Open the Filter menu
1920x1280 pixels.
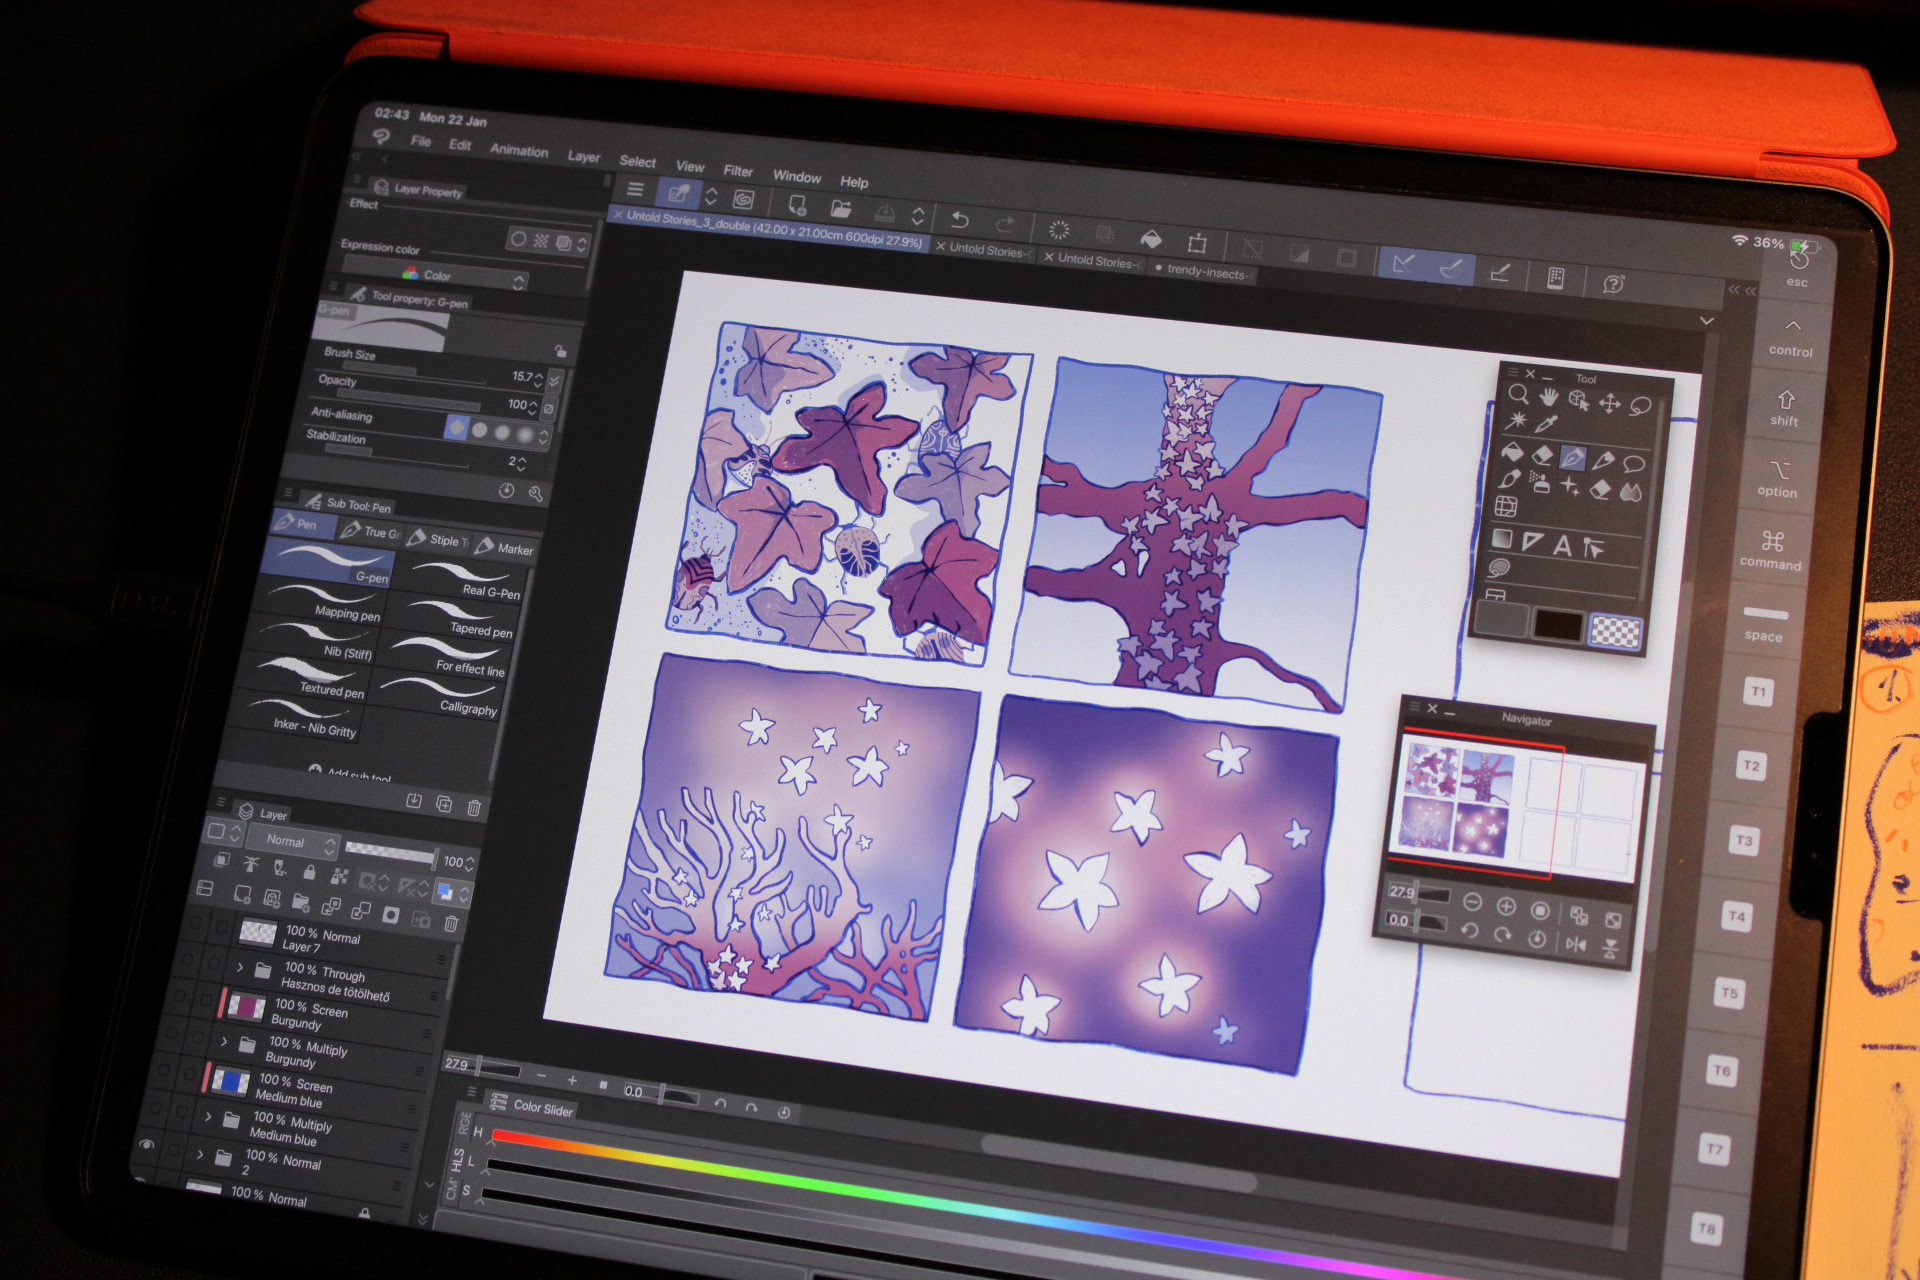(x=738, y=171)
